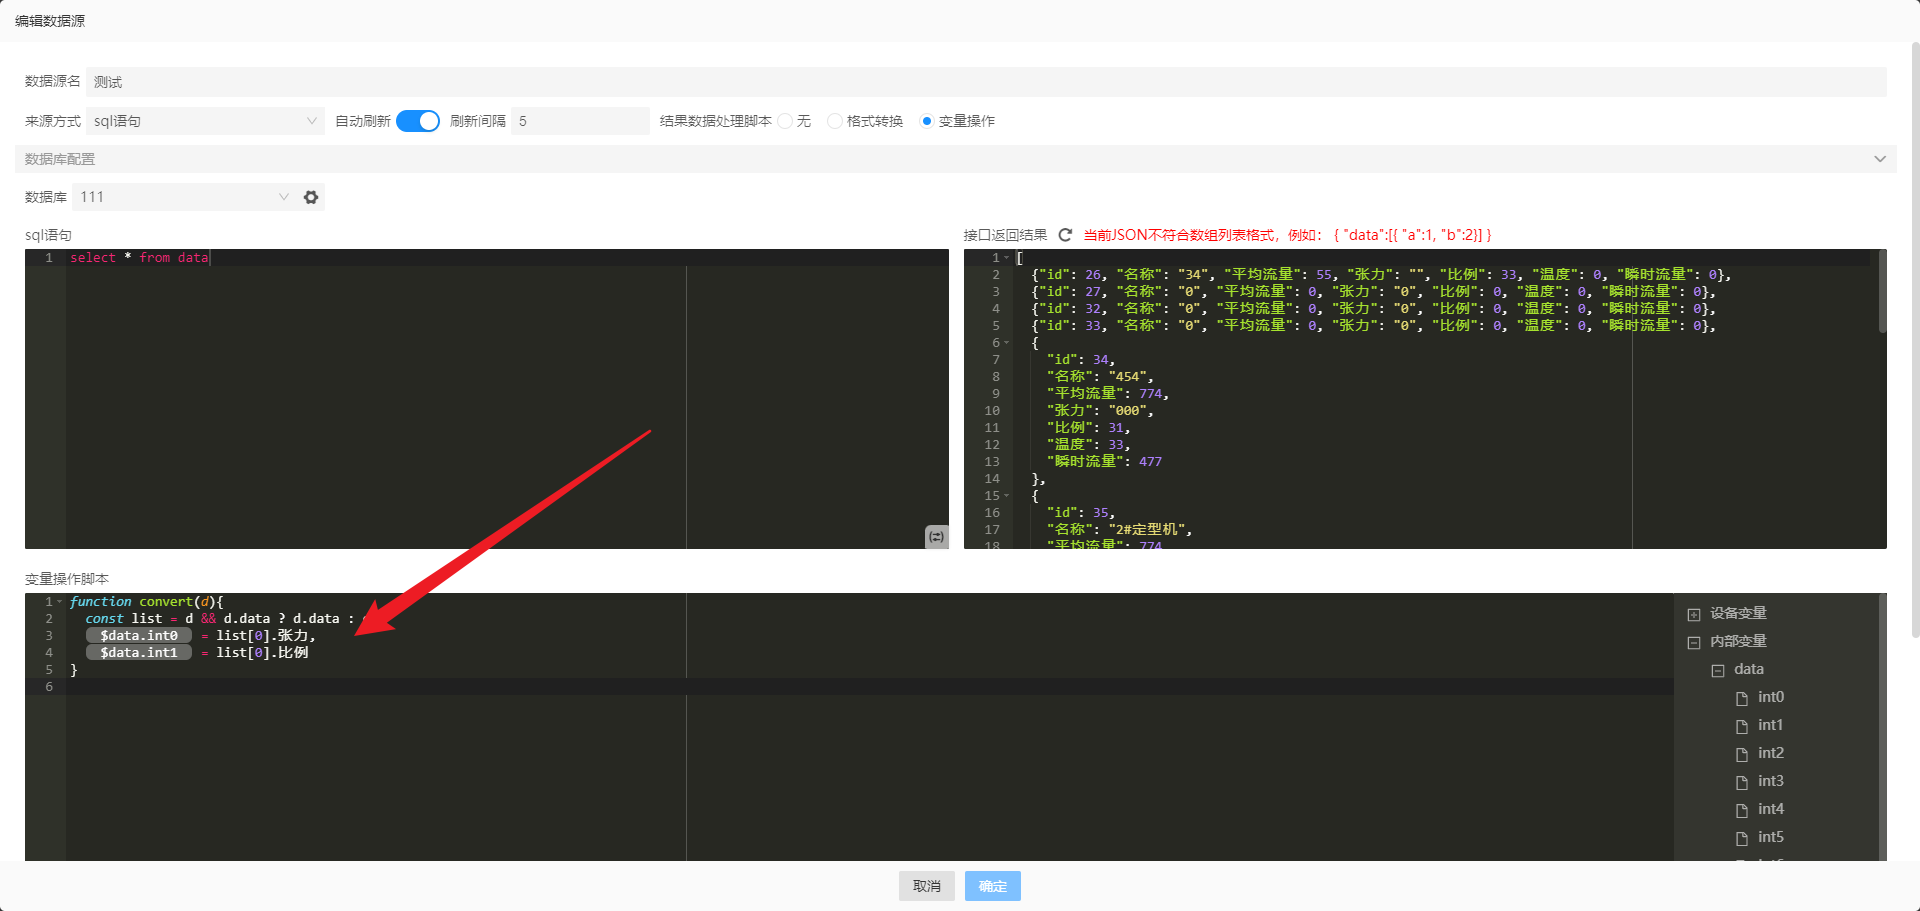This screenshot has height=911, width=1920.
Task: Collapse the data tree node
Action: pyautogui.click(x=1718, y=670)
